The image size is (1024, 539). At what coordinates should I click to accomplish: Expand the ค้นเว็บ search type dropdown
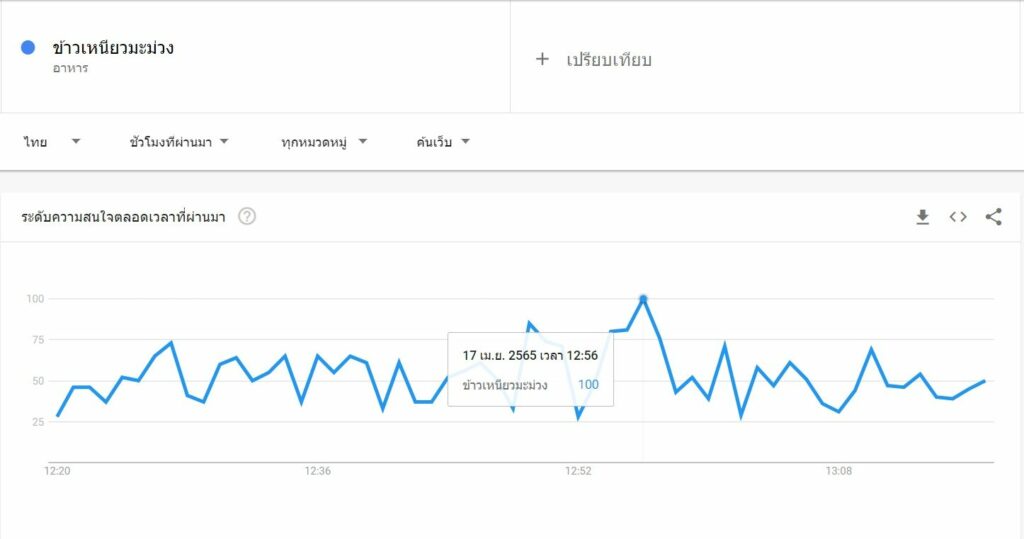[x=443, y=142]
